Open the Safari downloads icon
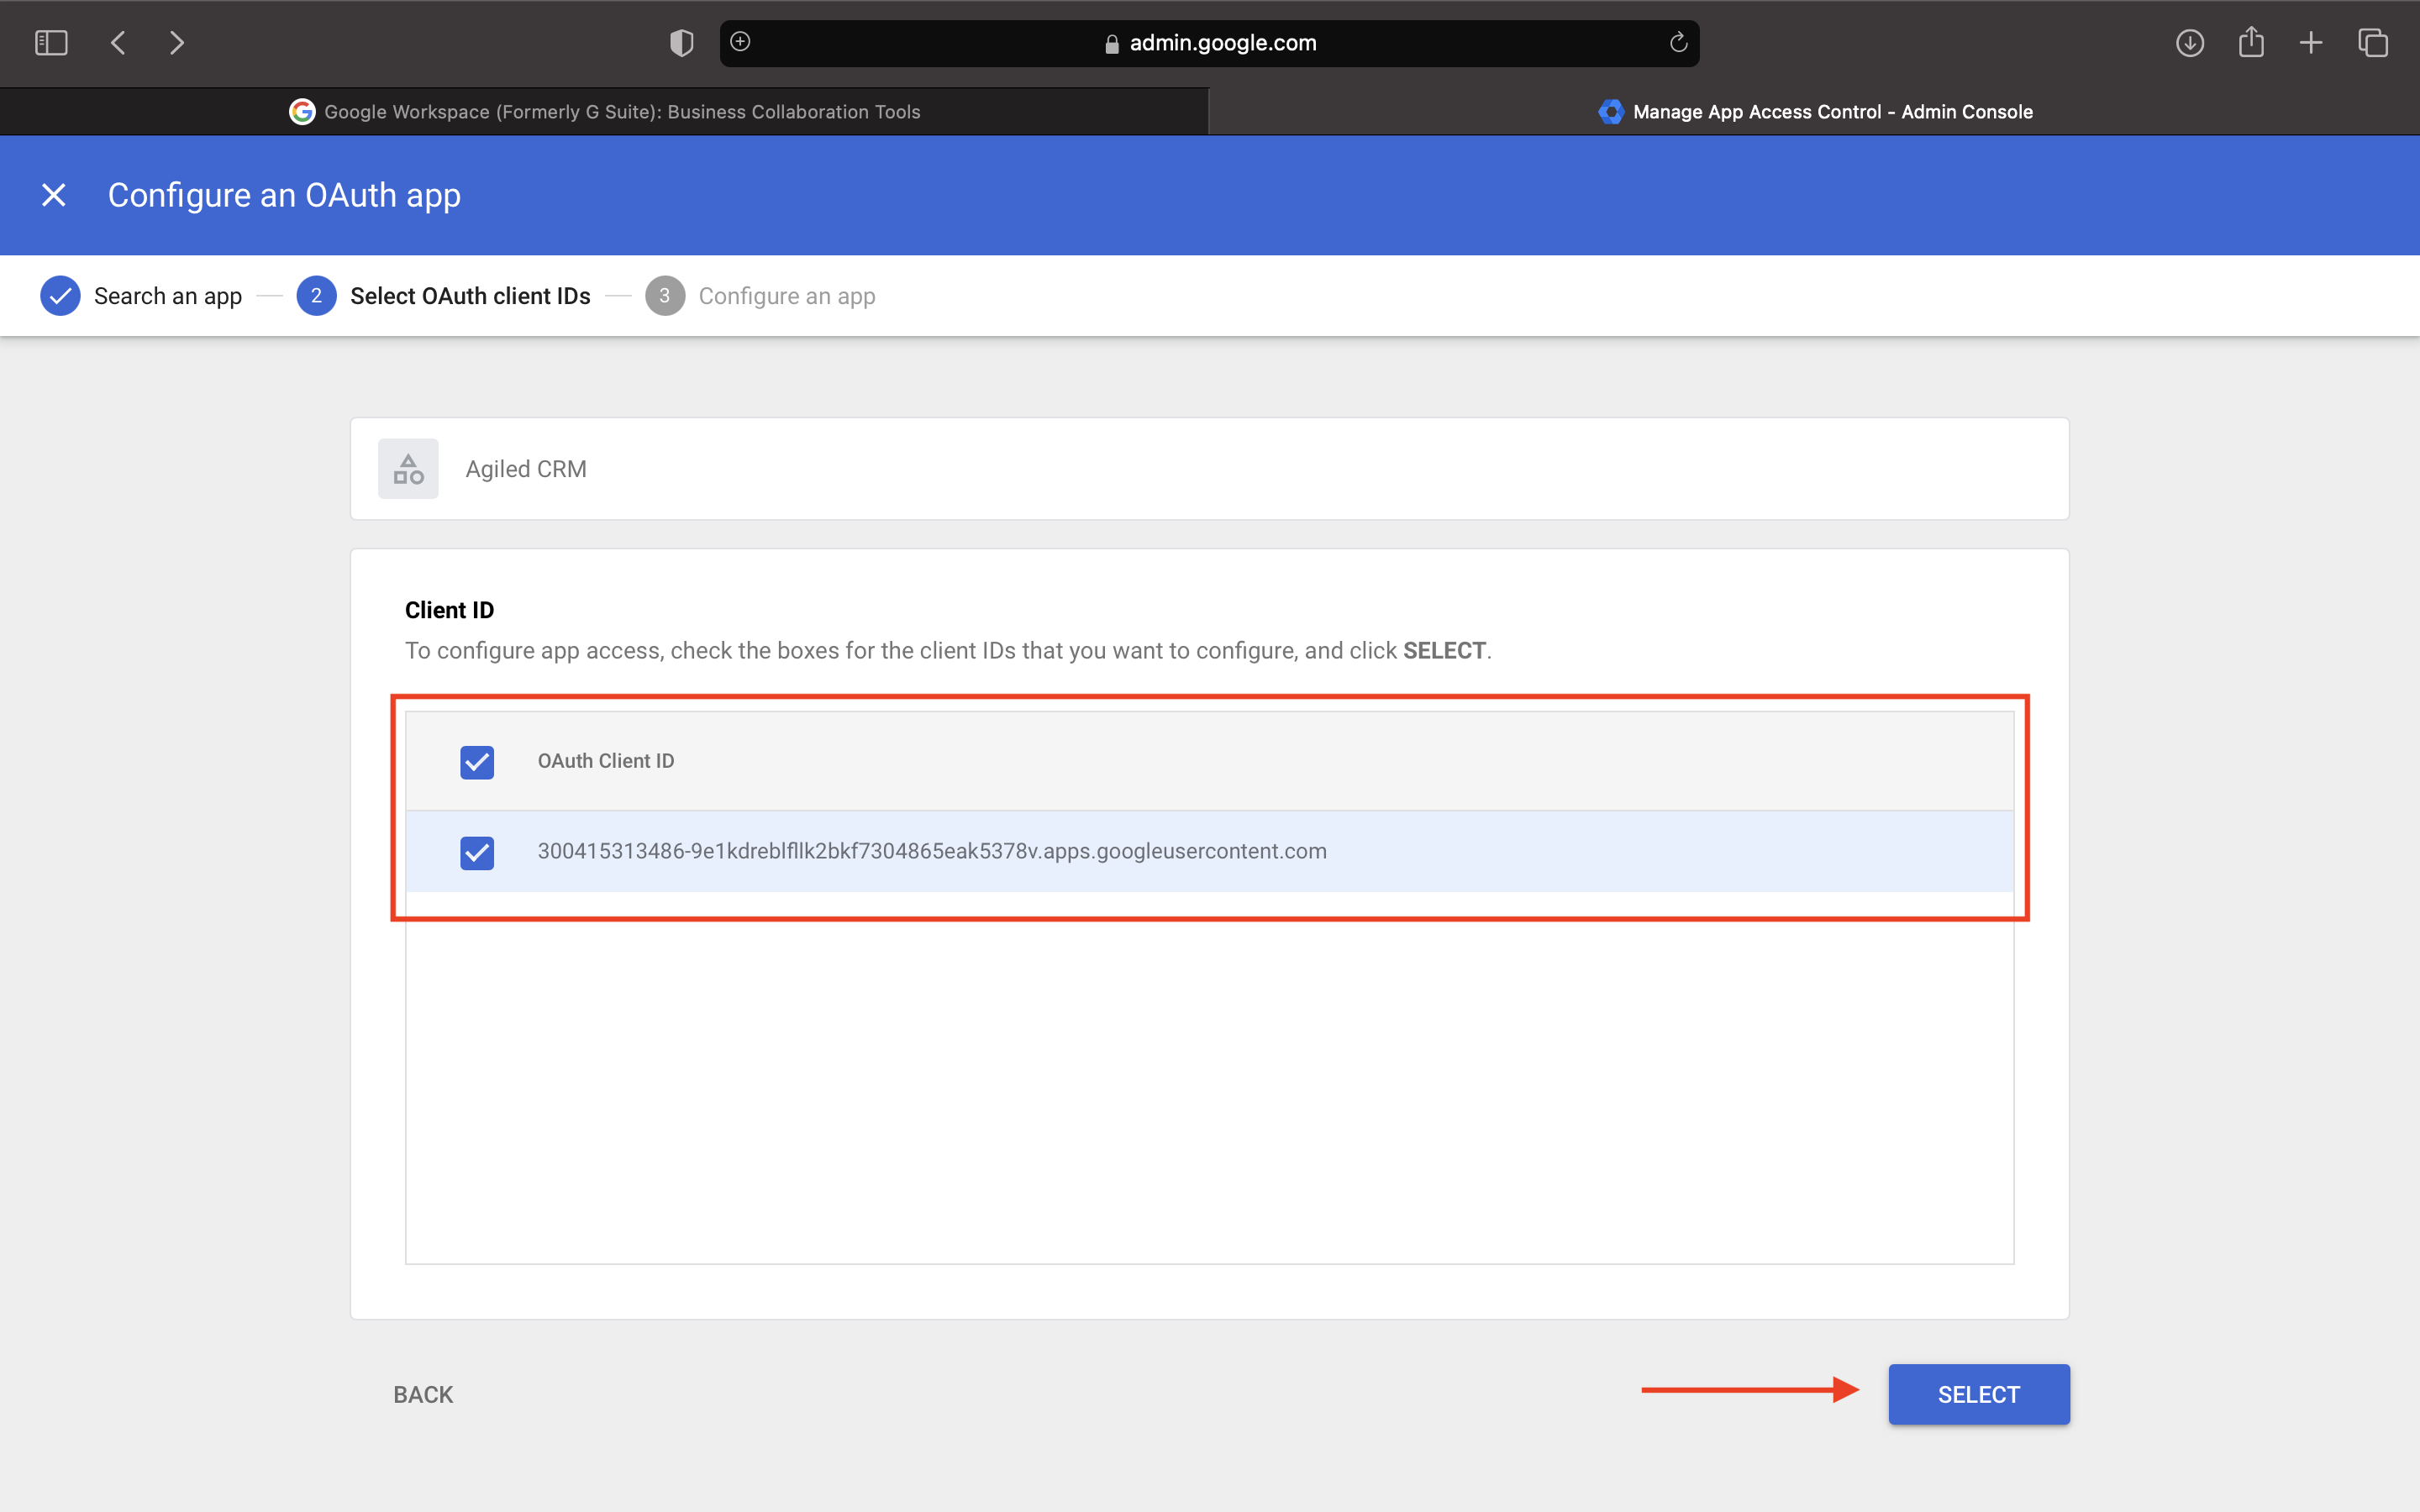The image size is (2420, 1512). [2190, 43]
